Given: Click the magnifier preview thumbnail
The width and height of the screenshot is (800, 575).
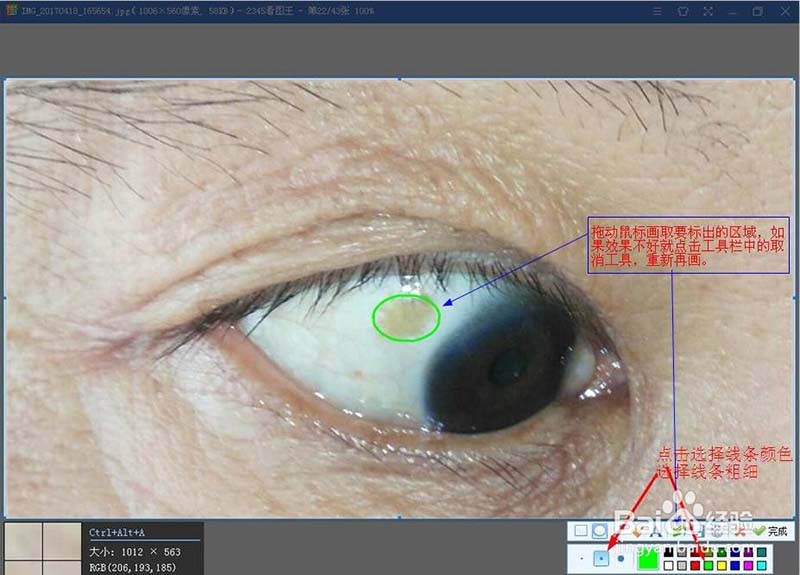Looking at the screenshot, I should pyautogui.click(x=42, y=548).
